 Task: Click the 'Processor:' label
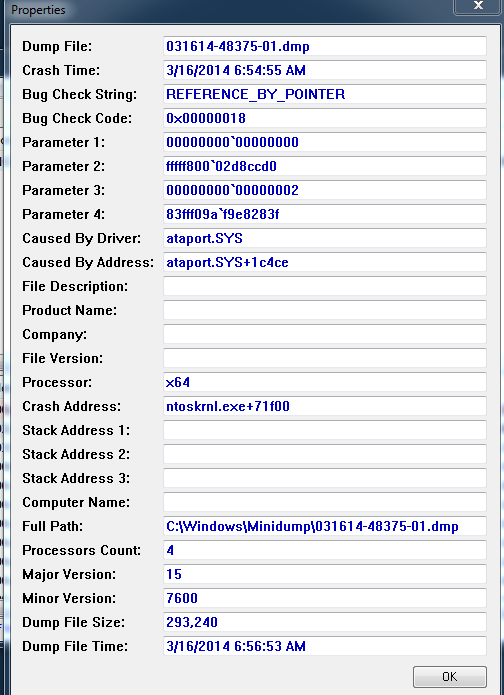pyautogui.click(x=57, y=382)
